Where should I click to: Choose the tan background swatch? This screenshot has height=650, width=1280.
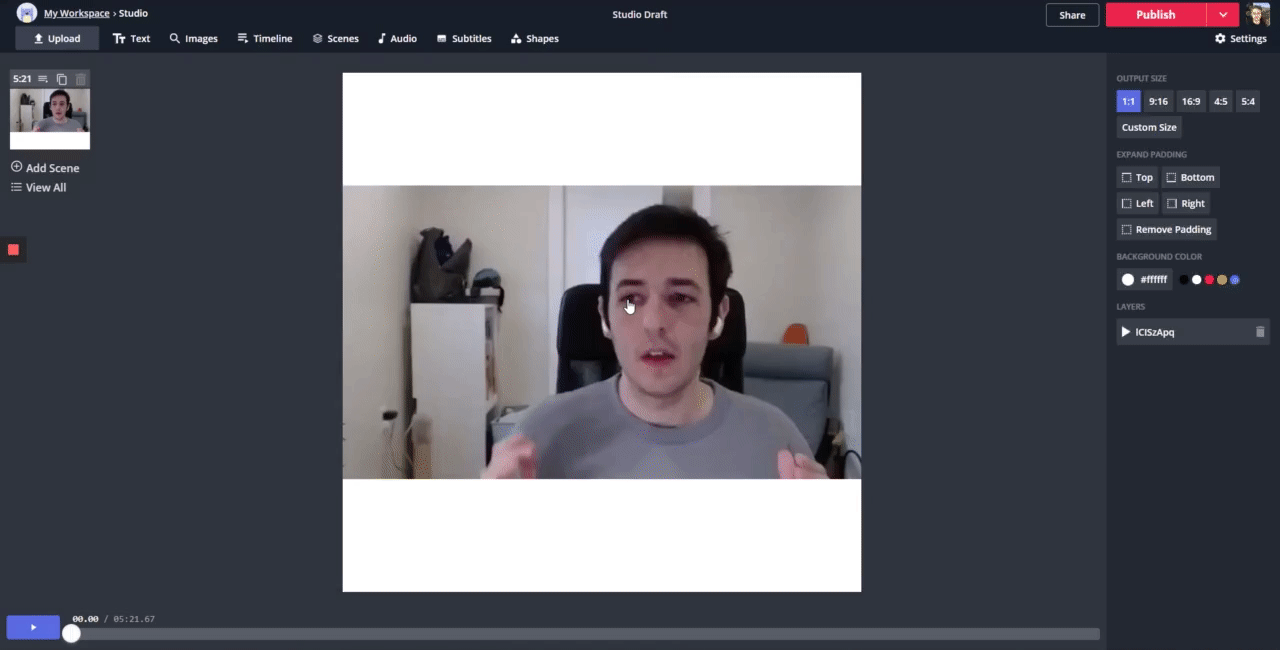click(1222, 280)
